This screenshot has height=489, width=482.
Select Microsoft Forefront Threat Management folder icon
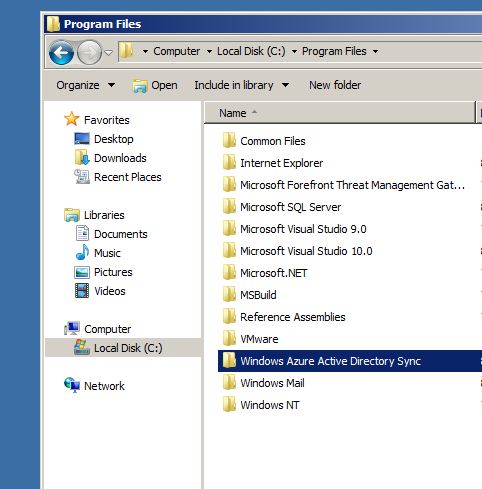pyautogui.click(x=229, y=184)
